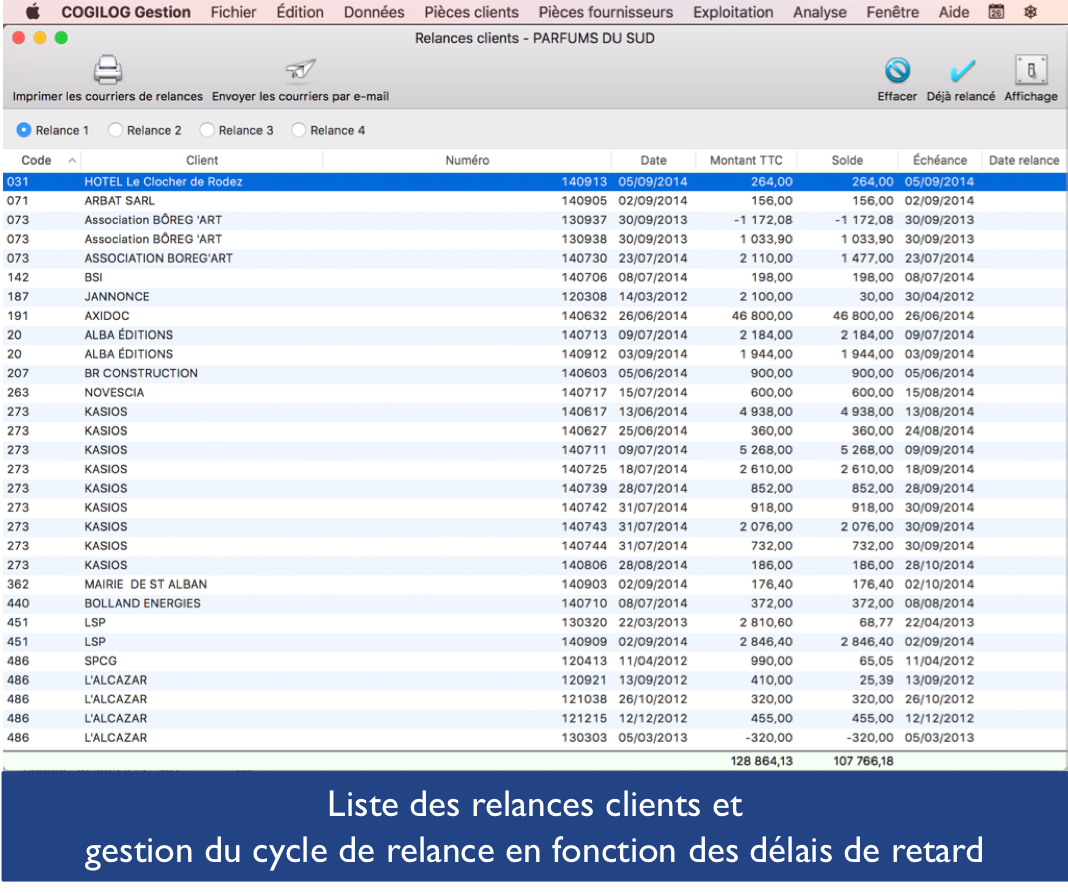Open the Pièces fournisseurs menu

click(606, 12)
